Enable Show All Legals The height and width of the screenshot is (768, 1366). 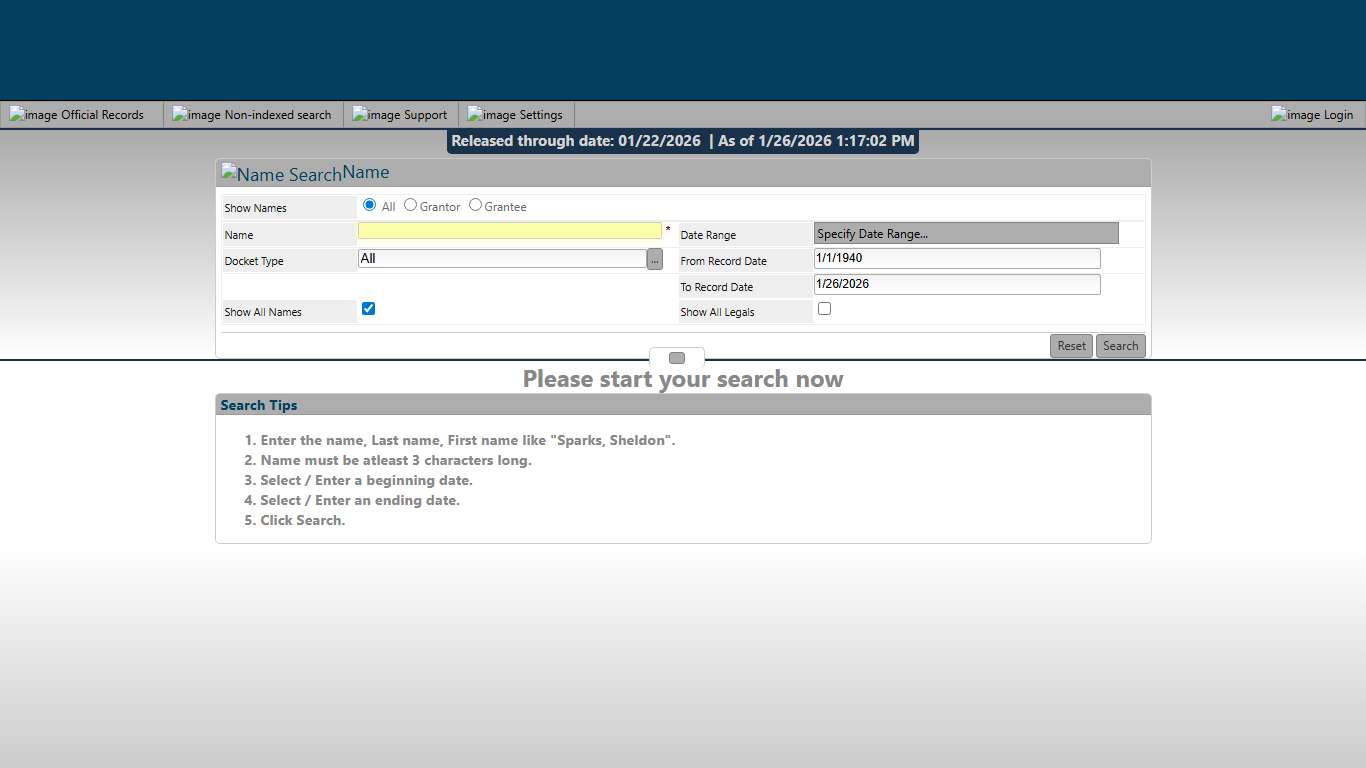tap(824, 308)
